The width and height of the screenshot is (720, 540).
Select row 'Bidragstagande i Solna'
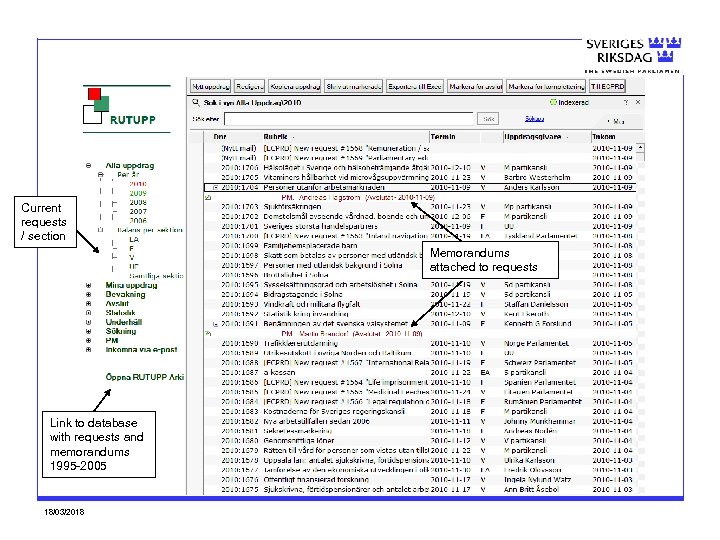pyautogui.click(x=418, y=294)
